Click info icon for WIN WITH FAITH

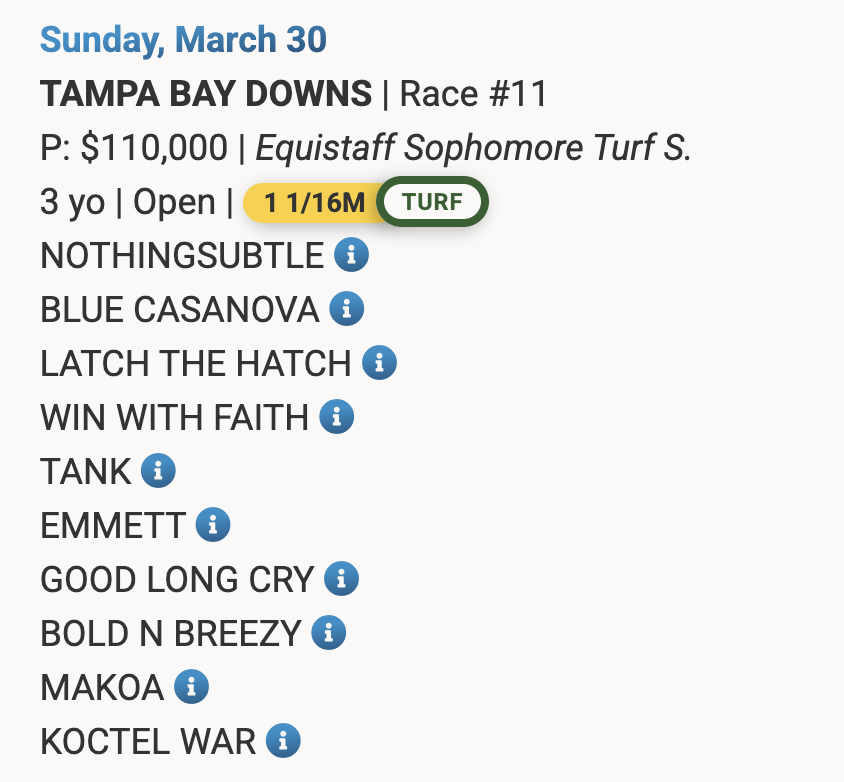pyautogui.click(x=337, y=417)
